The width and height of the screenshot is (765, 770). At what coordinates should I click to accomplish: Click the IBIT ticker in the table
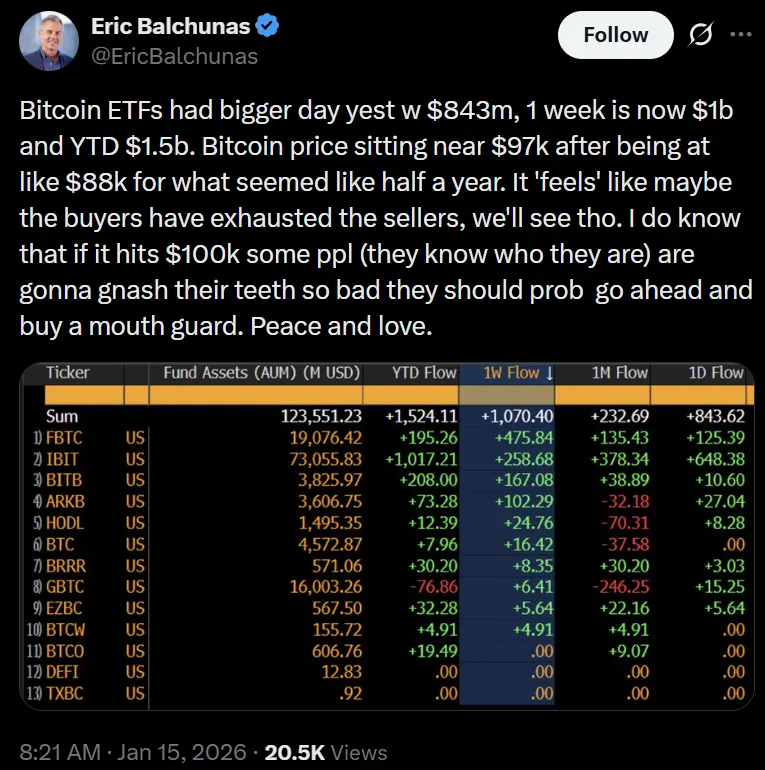click(x=64, y=457)
